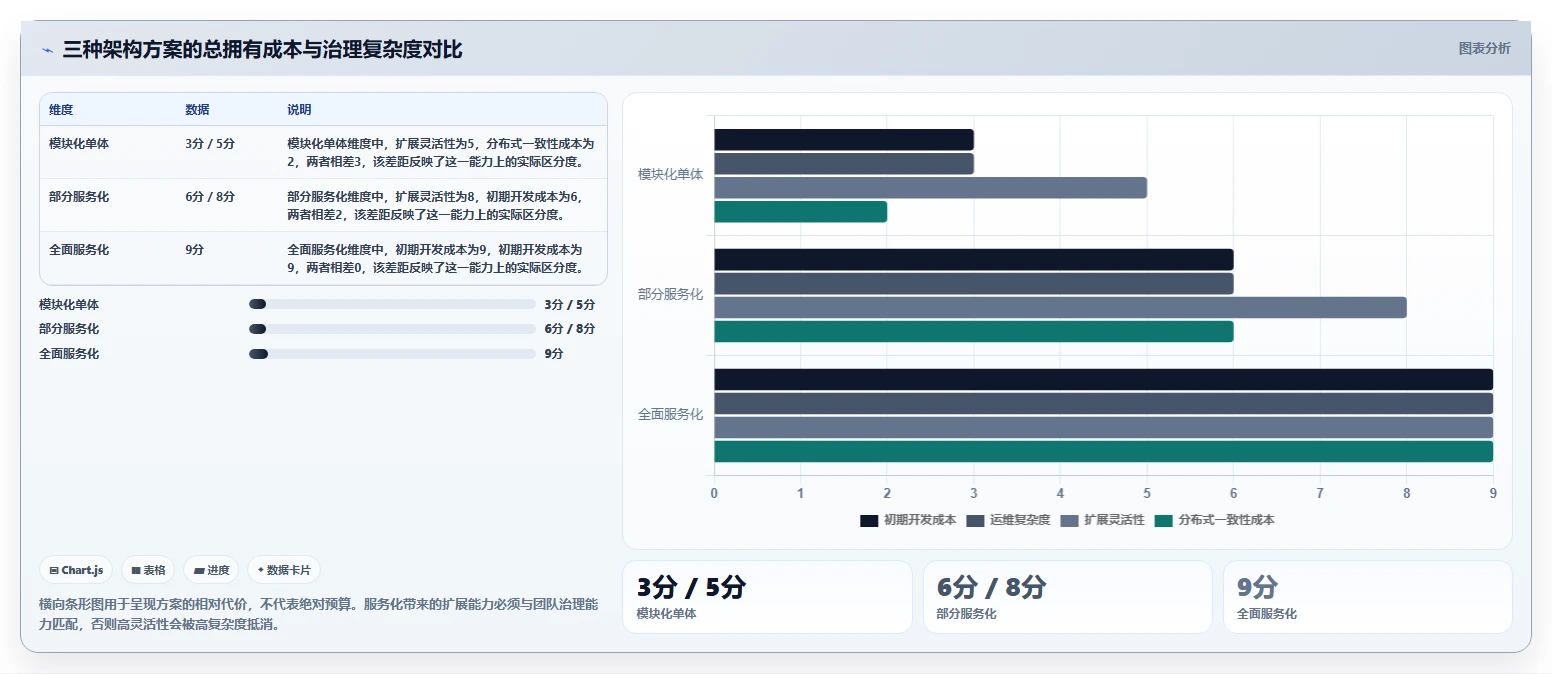Open the 9分 全面服务化 data card
This screenshot has width=1552, height=674.
click(x=1367, y=597)
